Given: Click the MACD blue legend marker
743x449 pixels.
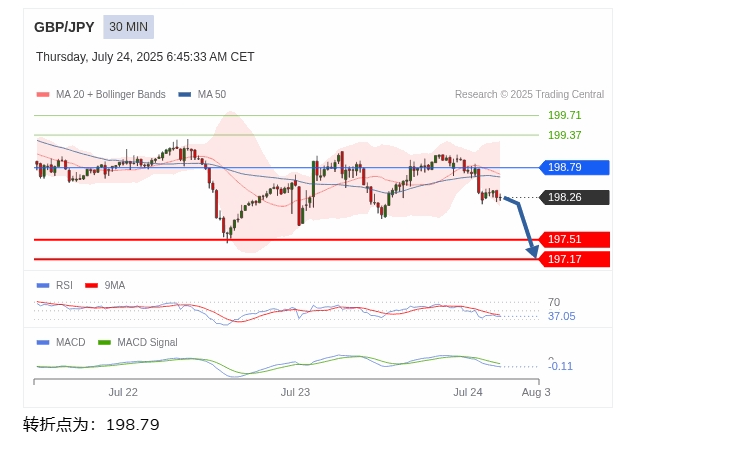Looking at the screenshot, I should click(x=43, y=342).
